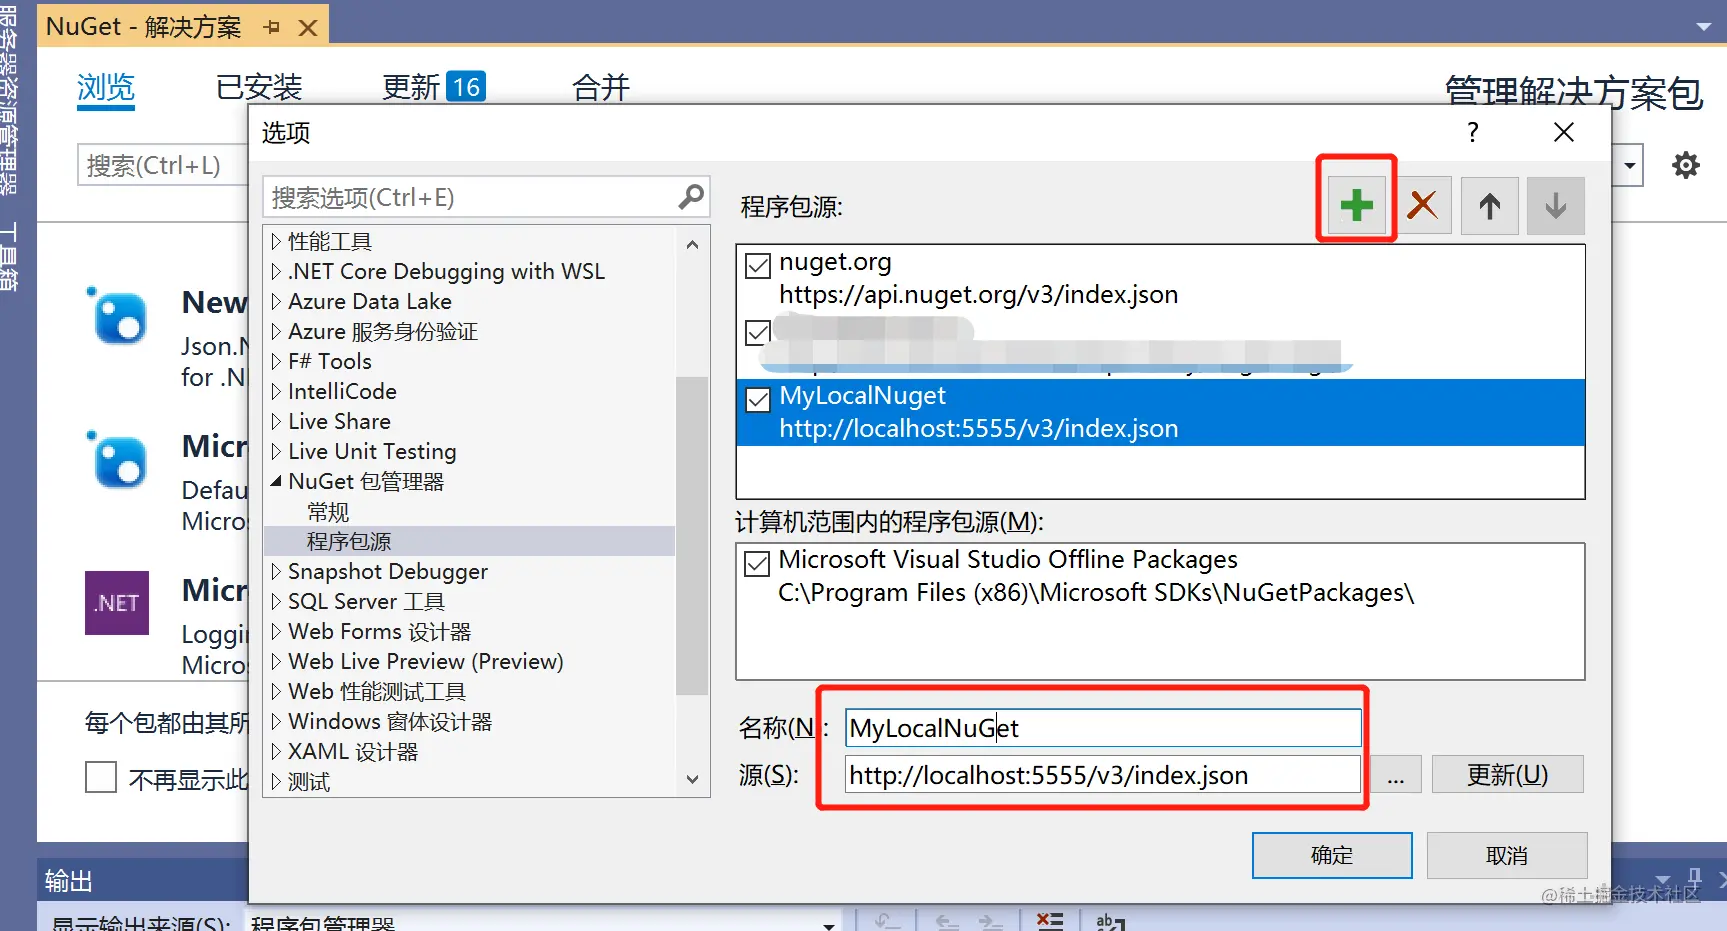Remove selected source with red X button
The height and width of the screenshot is (931, 1727).
click(1422, 206)
